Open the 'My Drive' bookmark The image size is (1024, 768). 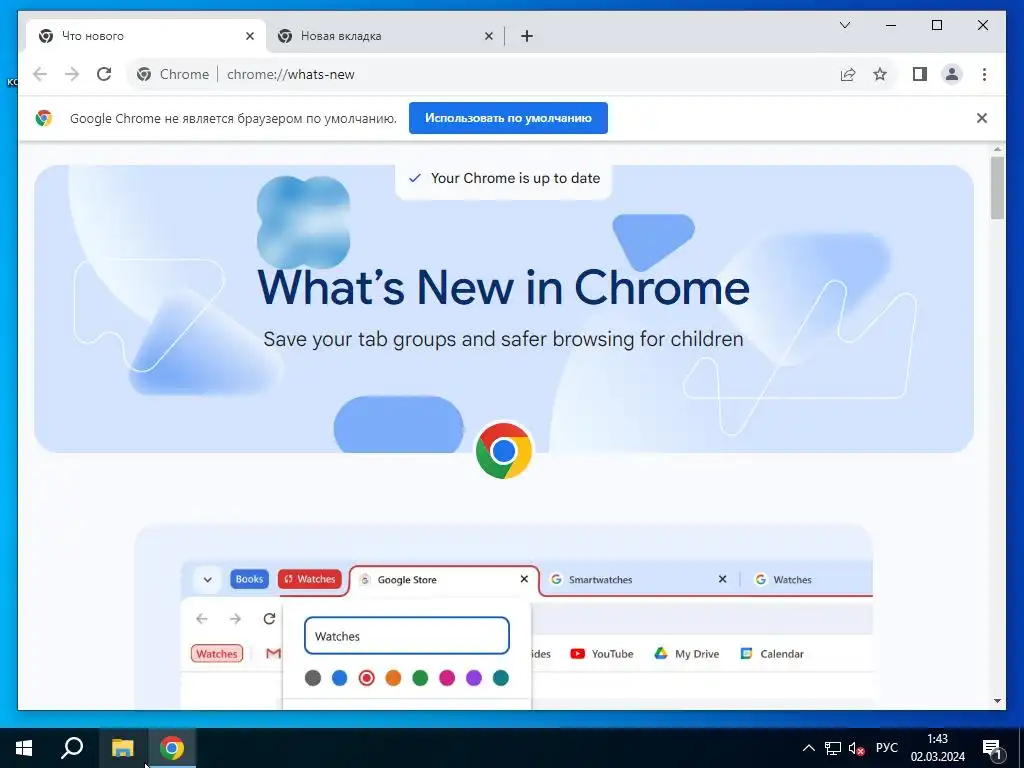[x=686, y=654]
